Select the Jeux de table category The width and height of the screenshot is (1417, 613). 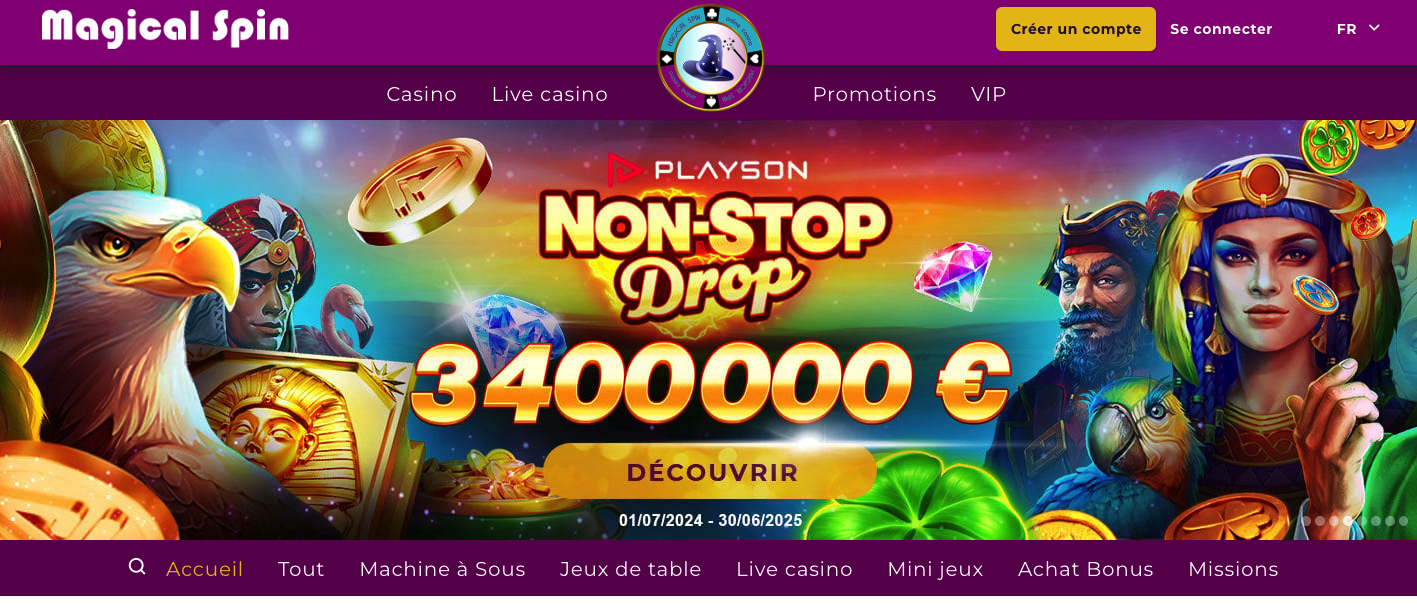point(631,569)
